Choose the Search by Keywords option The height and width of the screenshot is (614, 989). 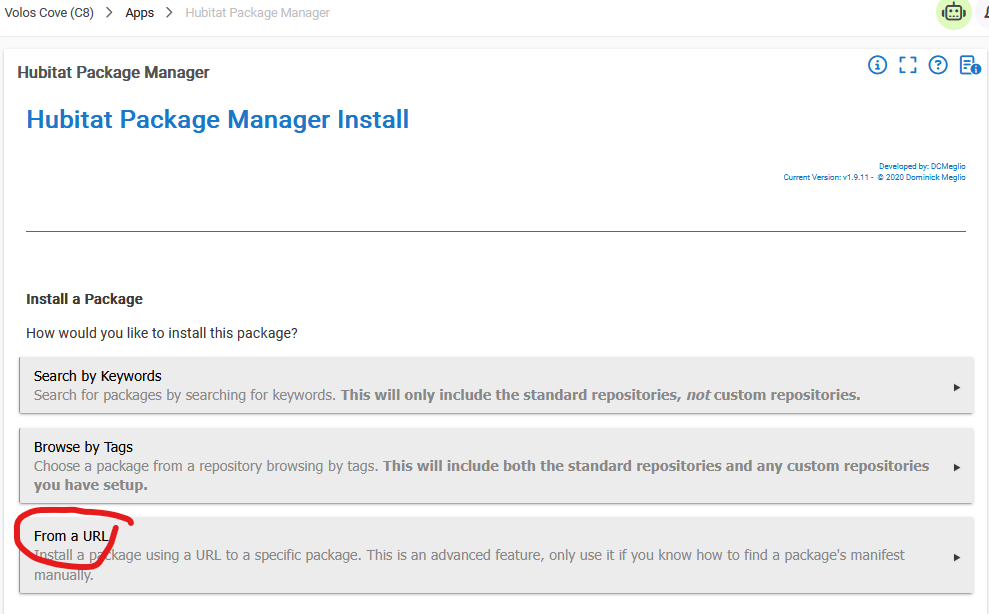click(496, 386)
